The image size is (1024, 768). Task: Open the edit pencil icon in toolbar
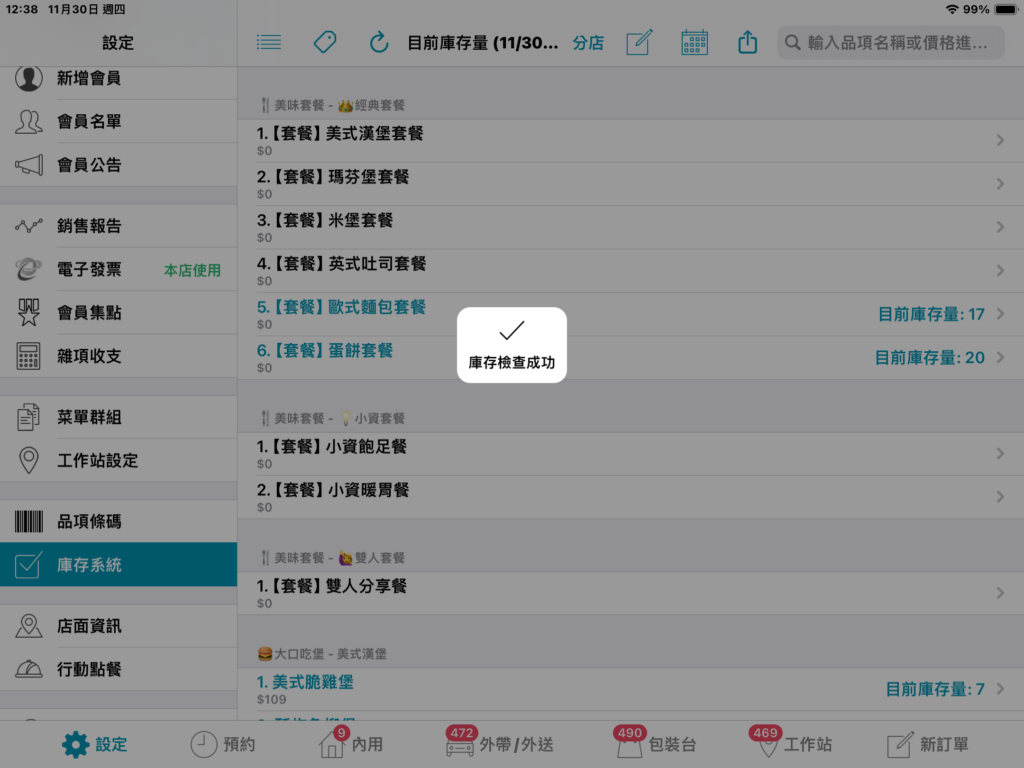click(x=639, y=43)
